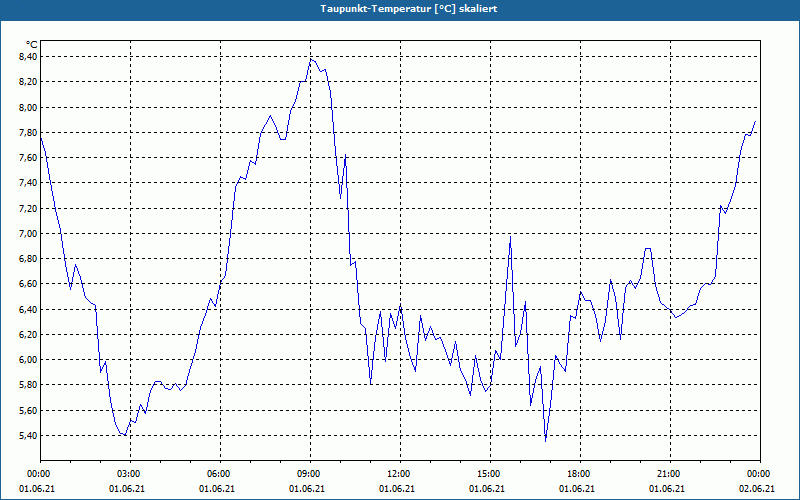Select the 7,60 y-axis value
The width and height of the screenshot is (800, 500).
pos(27,158)
